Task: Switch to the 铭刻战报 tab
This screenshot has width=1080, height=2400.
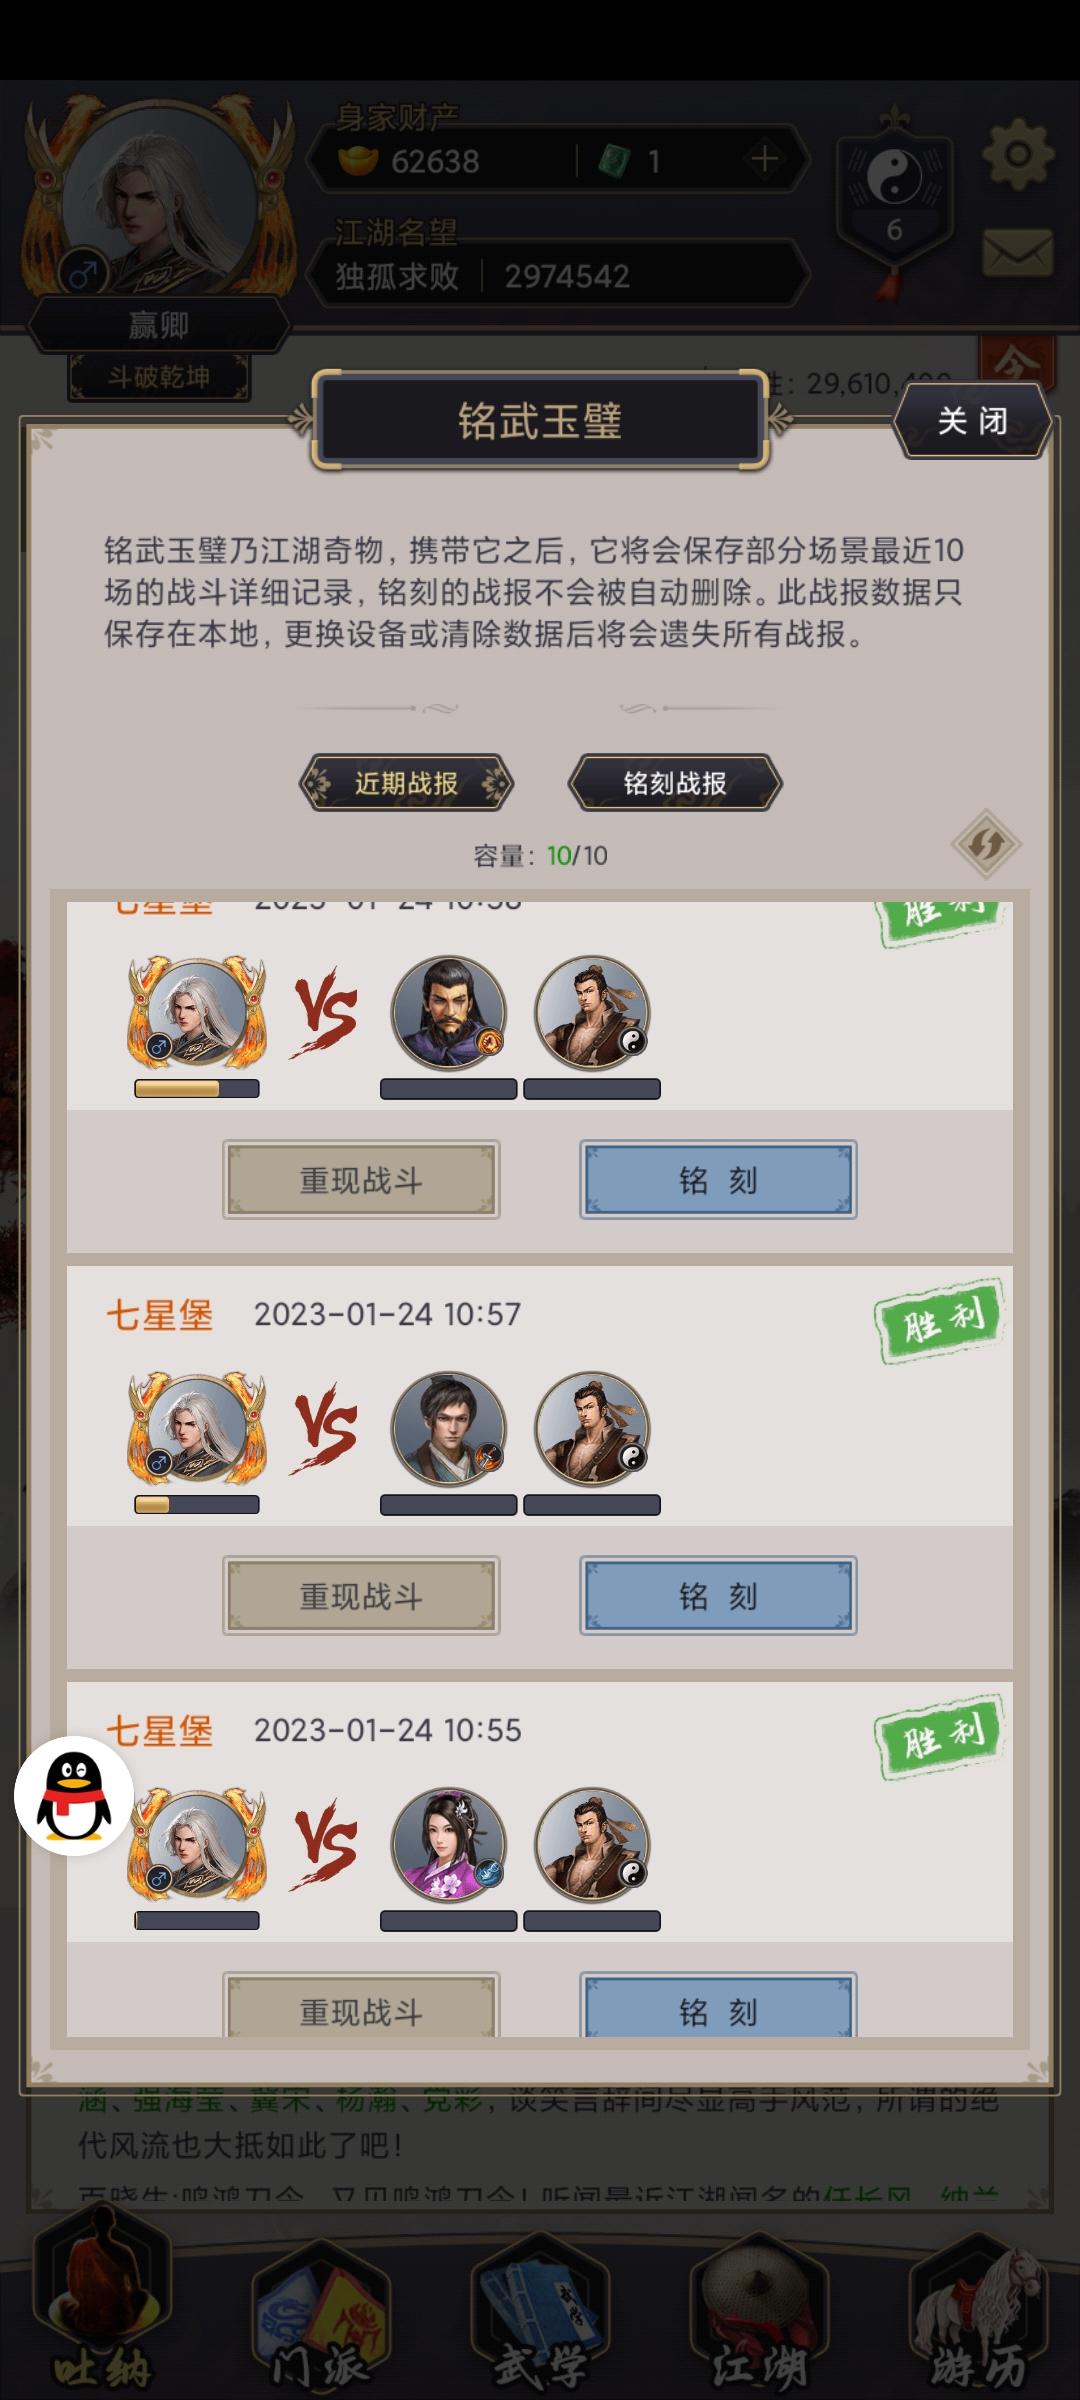Action: (675, 783)
